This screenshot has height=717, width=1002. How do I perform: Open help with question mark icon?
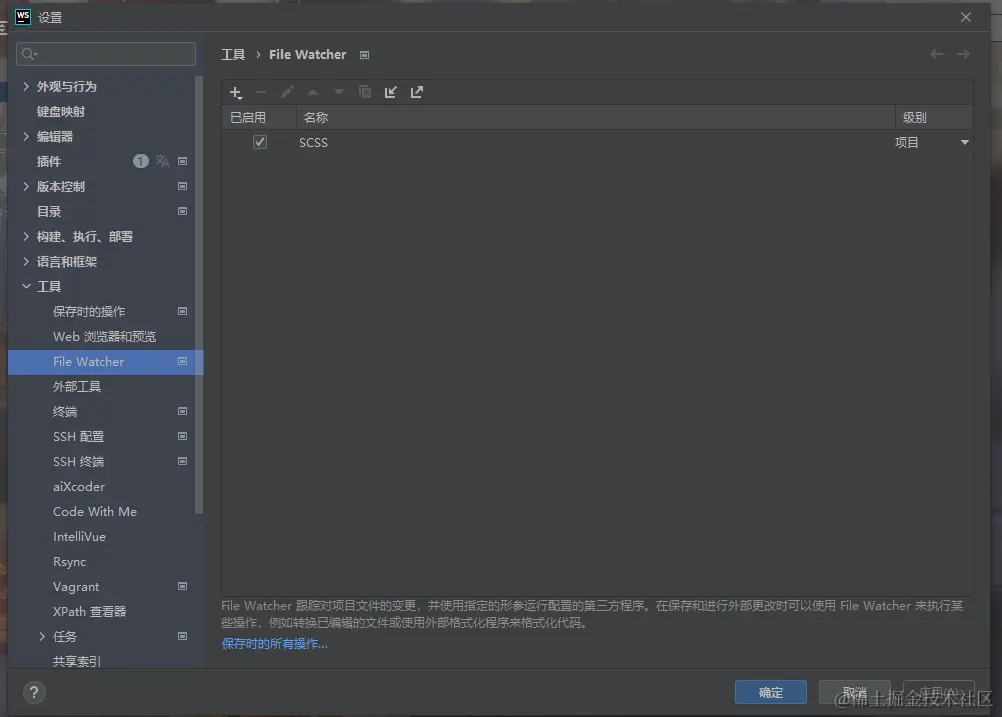tap(34, 693)
